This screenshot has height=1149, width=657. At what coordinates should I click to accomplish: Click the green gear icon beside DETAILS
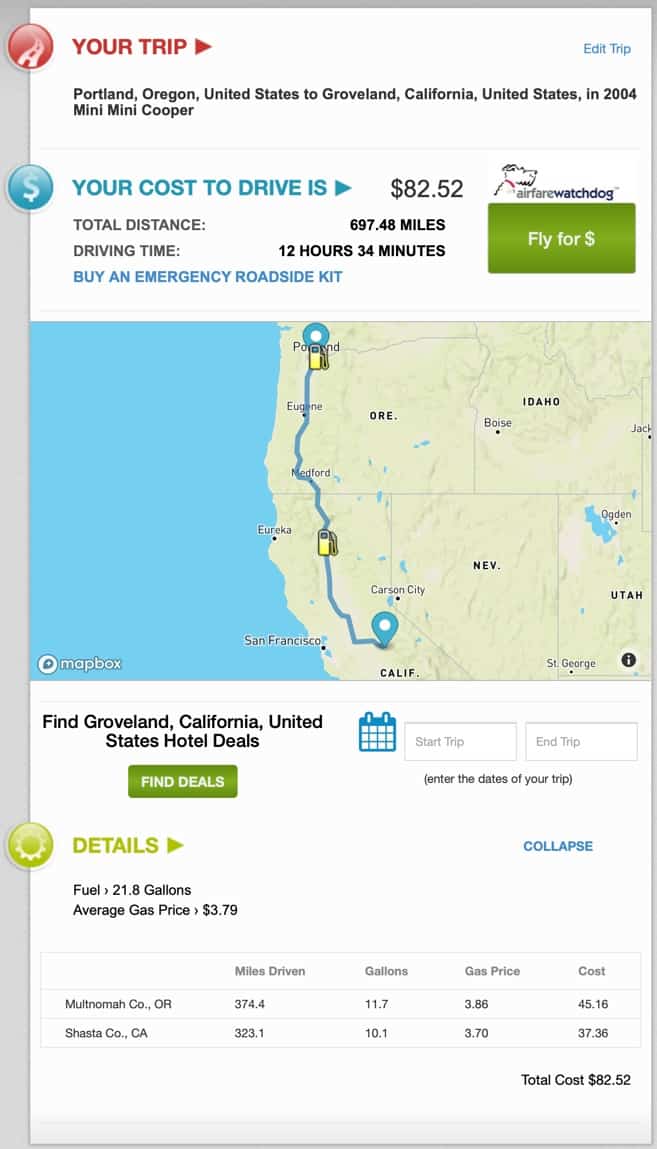pos(30,845)
